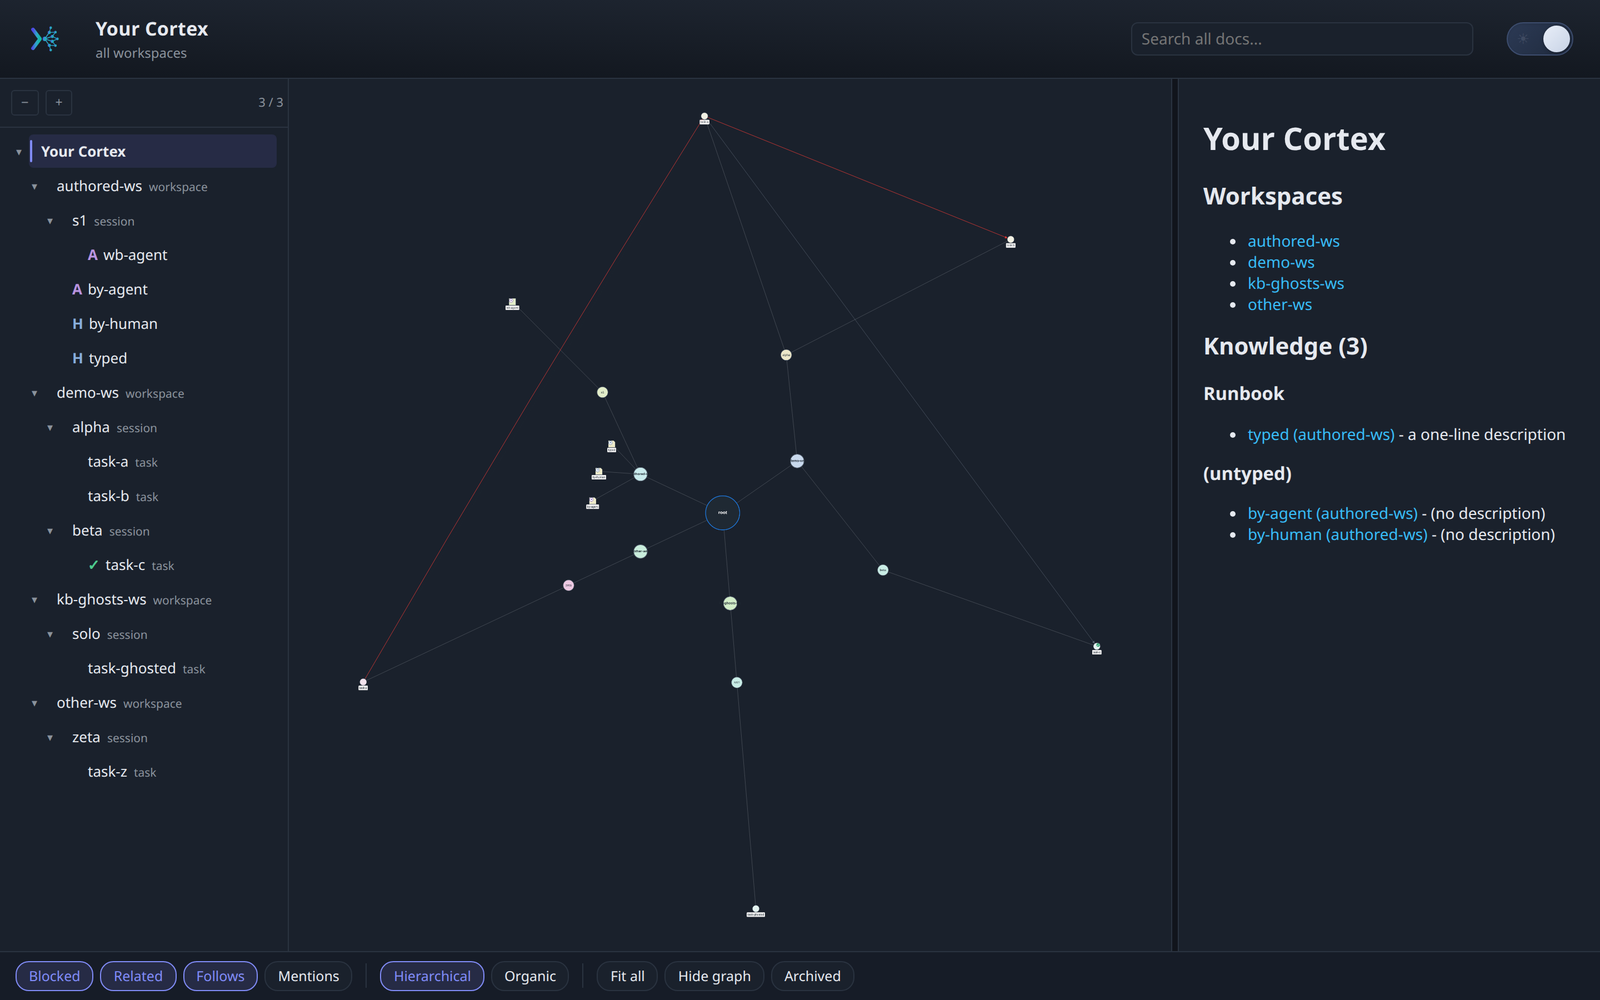
Task: Collapse the authored-ws workspace in the tree
Action: click(35, 187)
